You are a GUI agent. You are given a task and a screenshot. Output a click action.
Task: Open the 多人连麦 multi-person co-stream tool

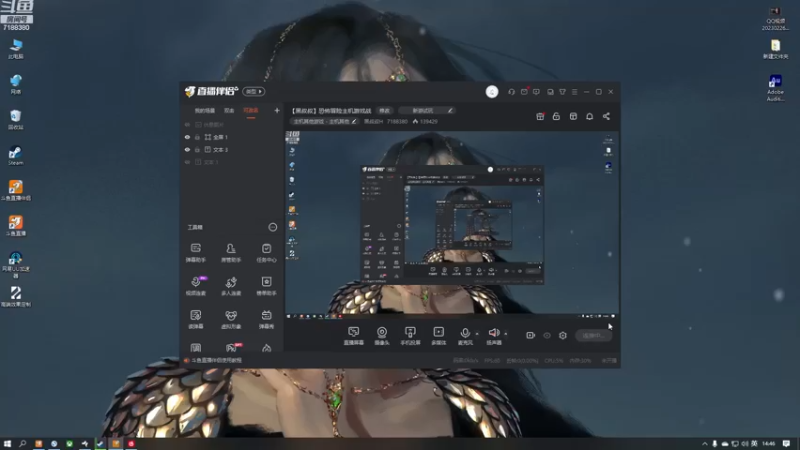231,286
